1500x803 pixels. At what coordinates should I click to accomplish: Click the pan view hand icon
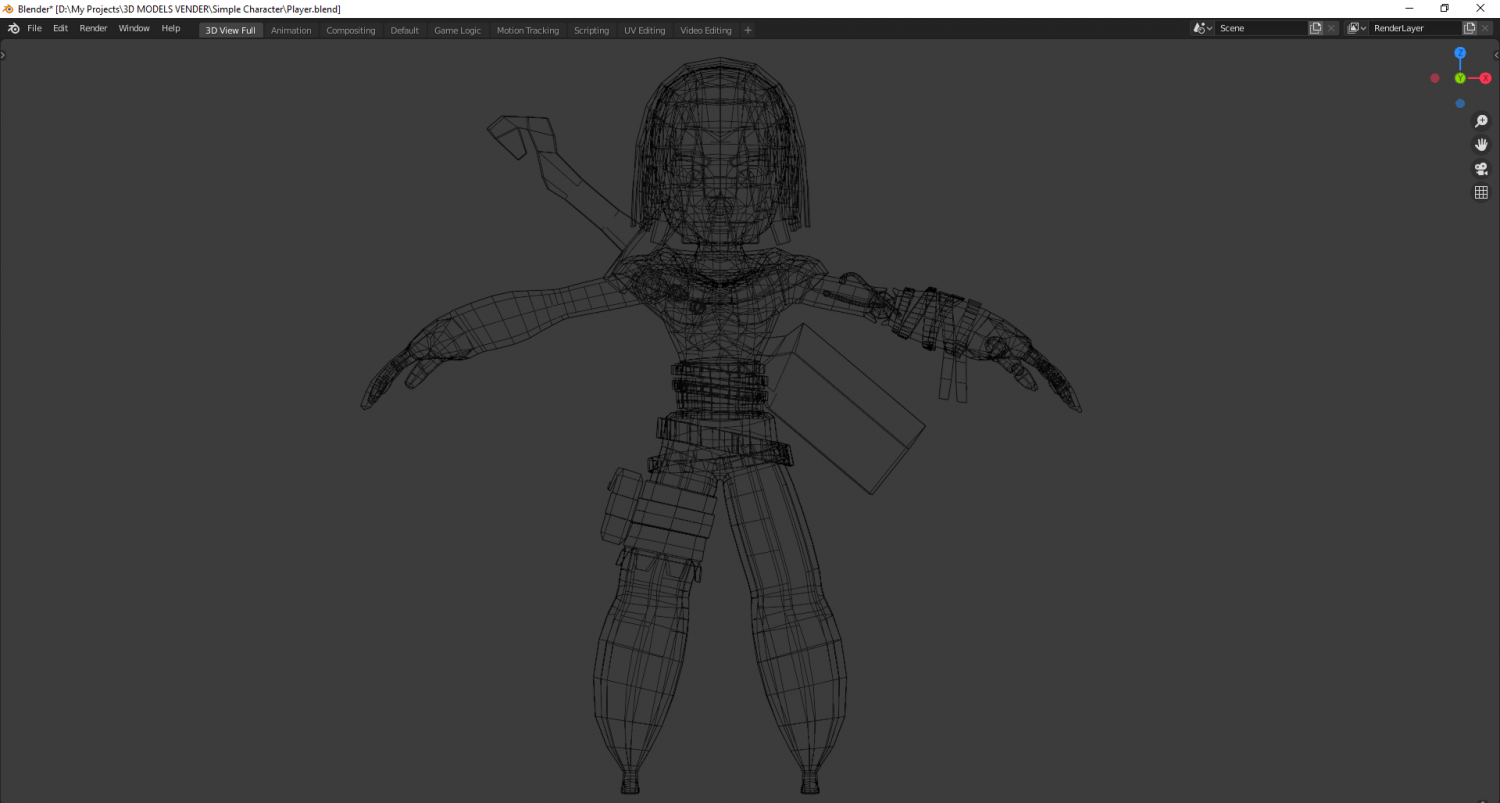coord(1481,145)
